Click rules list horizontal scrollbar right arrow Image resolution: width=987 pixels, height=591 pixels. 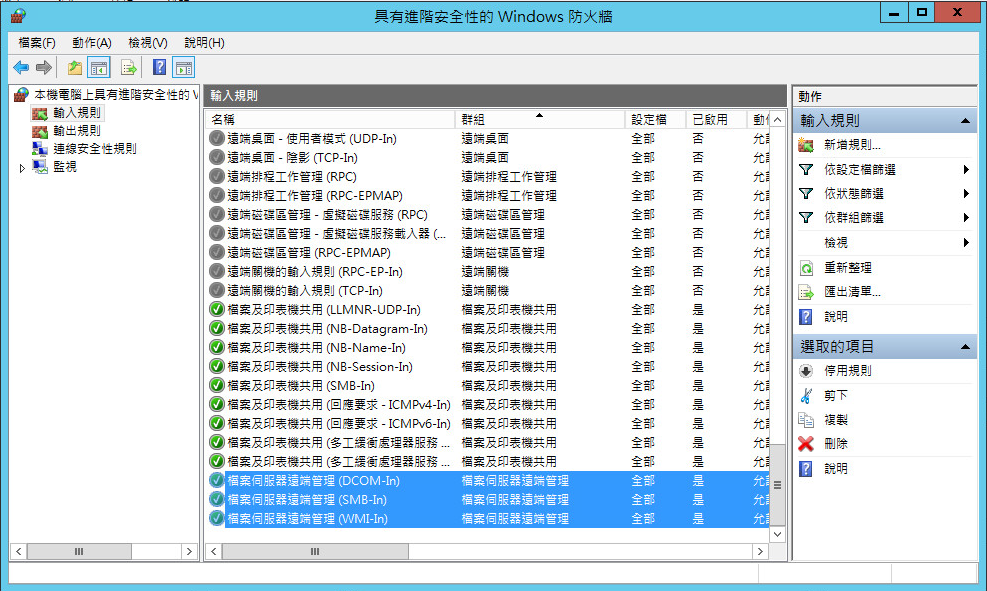click(x=760, y=551)
